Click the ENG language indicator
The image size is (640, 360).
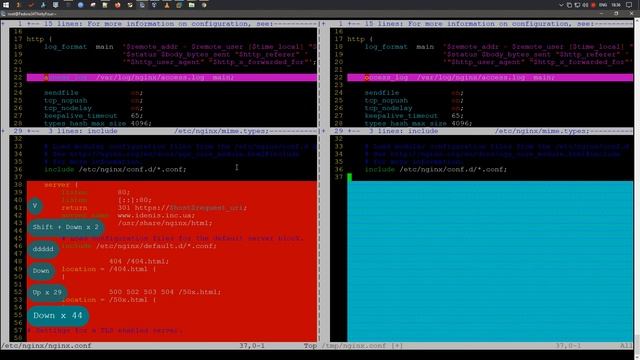point(603,5)
